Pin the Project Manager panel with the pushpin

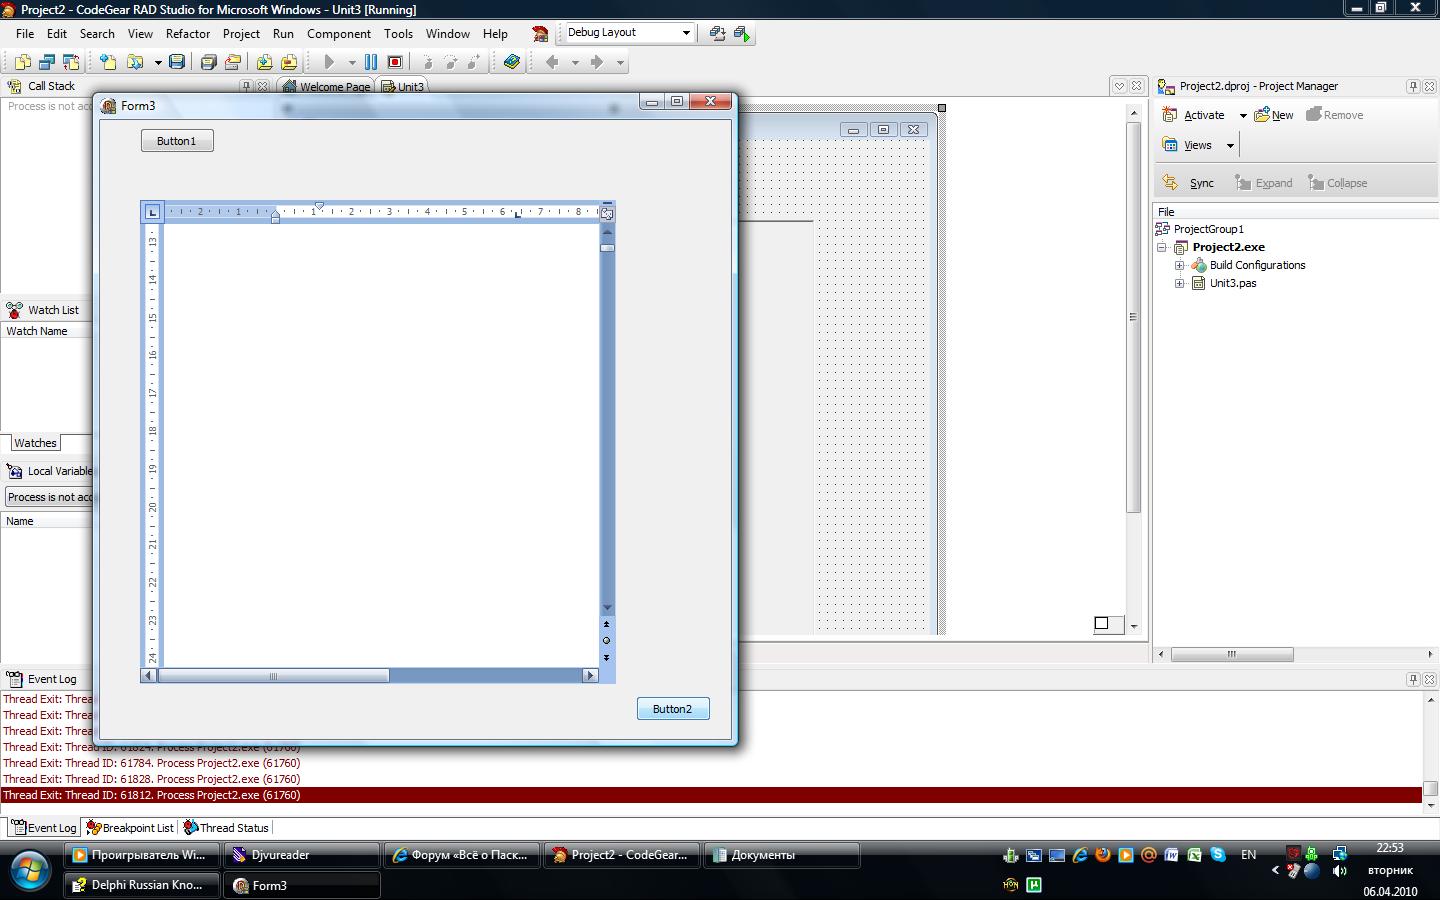click(x=1413, y=86)
